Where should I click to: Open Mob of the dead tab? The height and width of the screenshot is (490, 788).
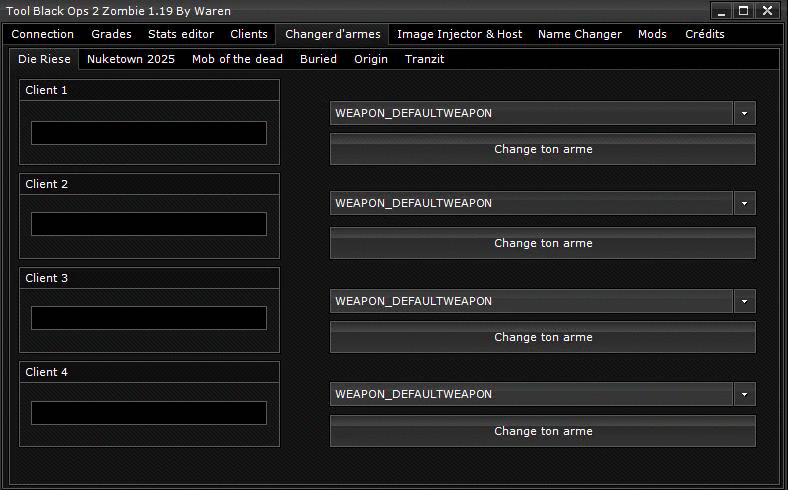click(x=237, y=59)
